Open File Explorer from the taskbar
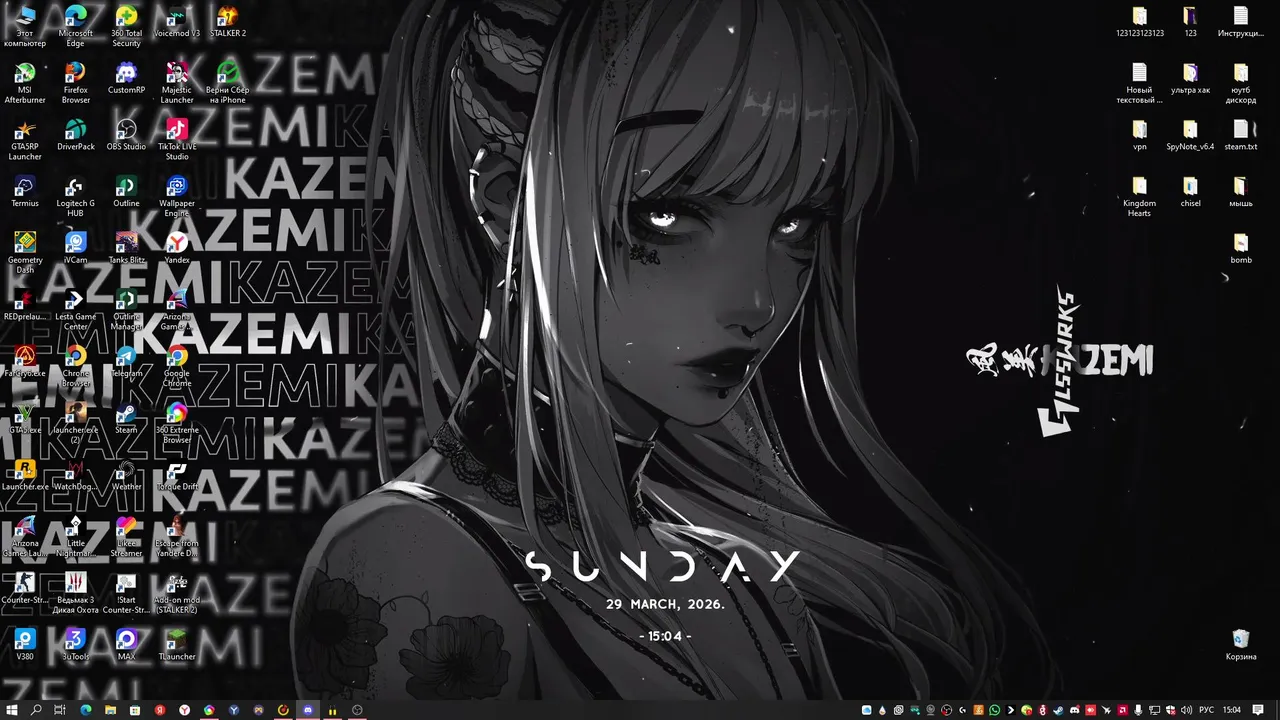 tap(110, 710)
